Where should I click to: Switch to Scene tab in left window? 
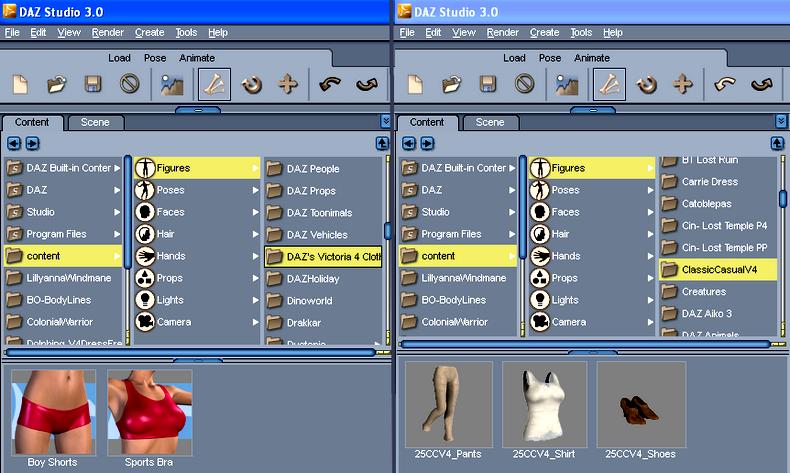(x=95, y=122)
